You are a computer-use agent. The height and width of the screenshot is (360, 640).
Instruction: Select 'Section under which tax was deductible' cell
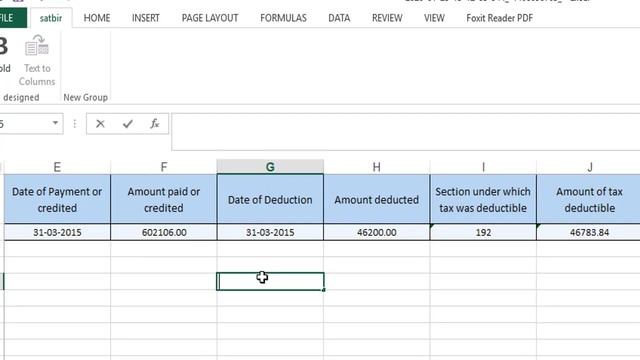tap(483, 199)
